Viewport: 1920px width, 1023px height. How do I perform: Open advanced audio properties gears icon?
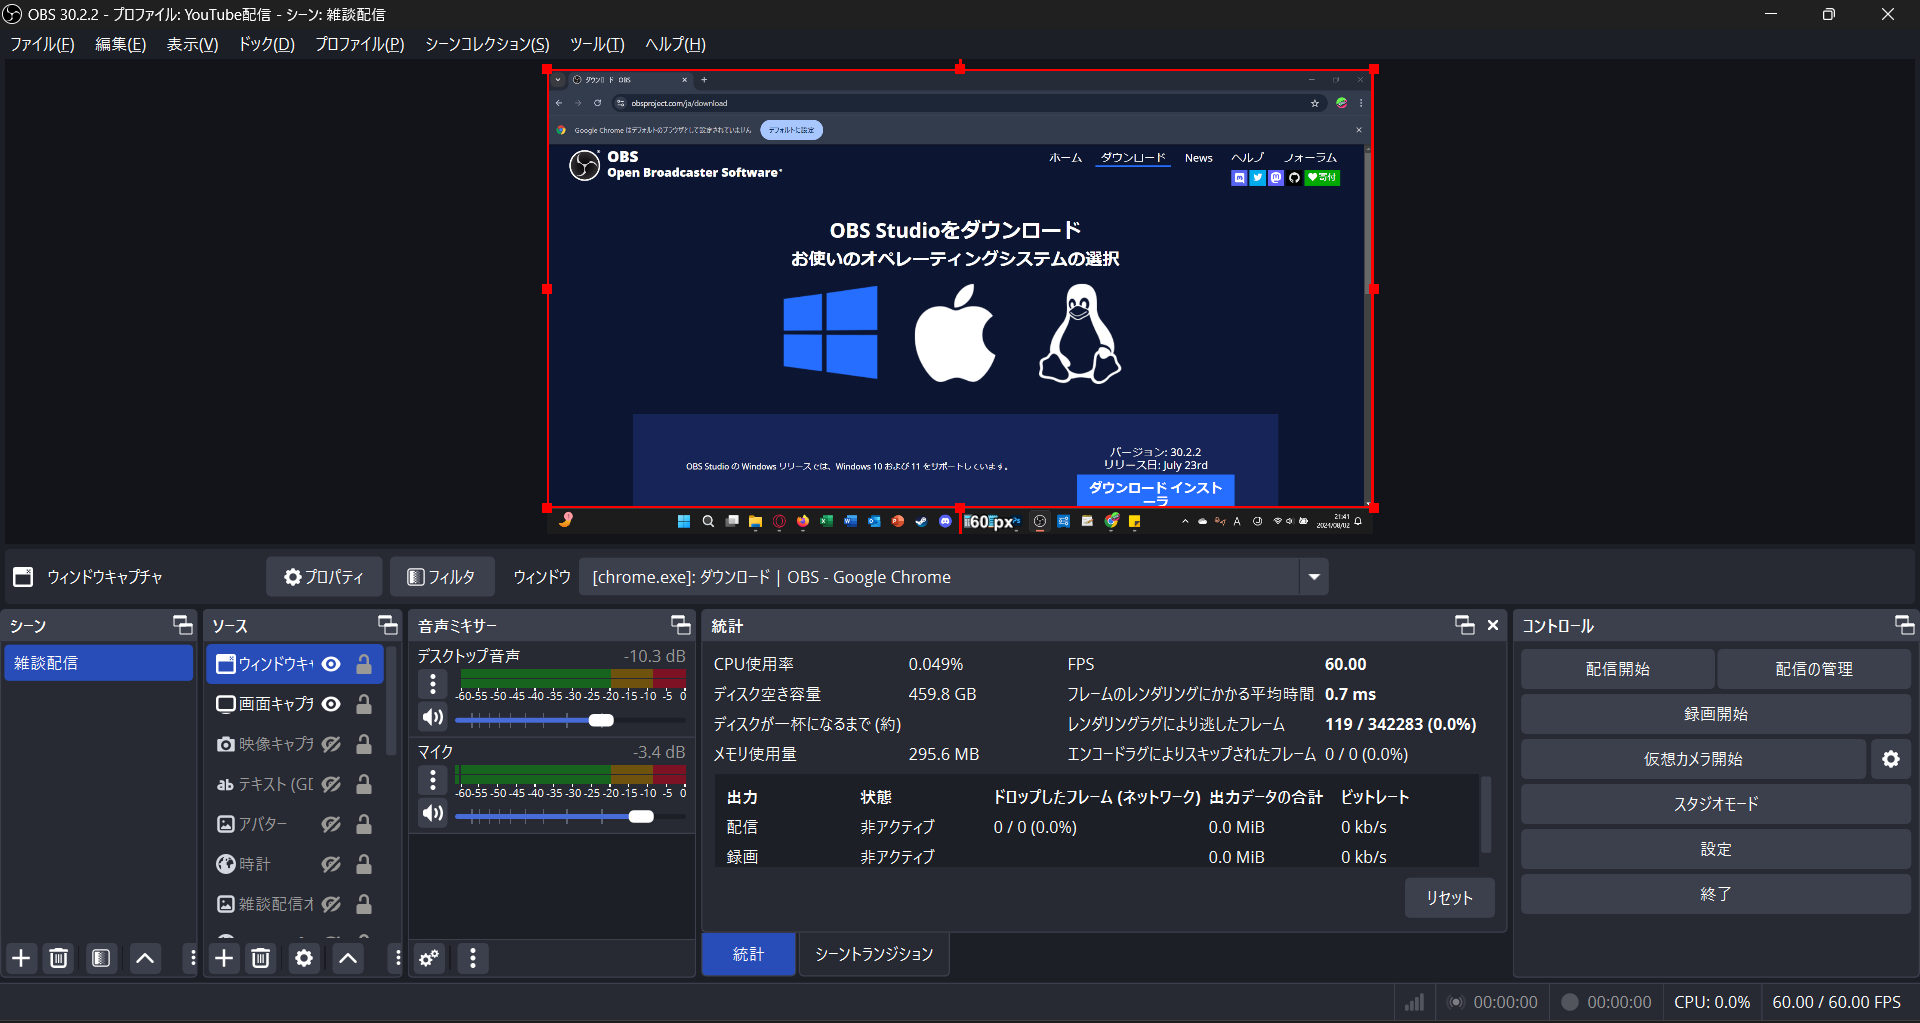pos(429,958)
